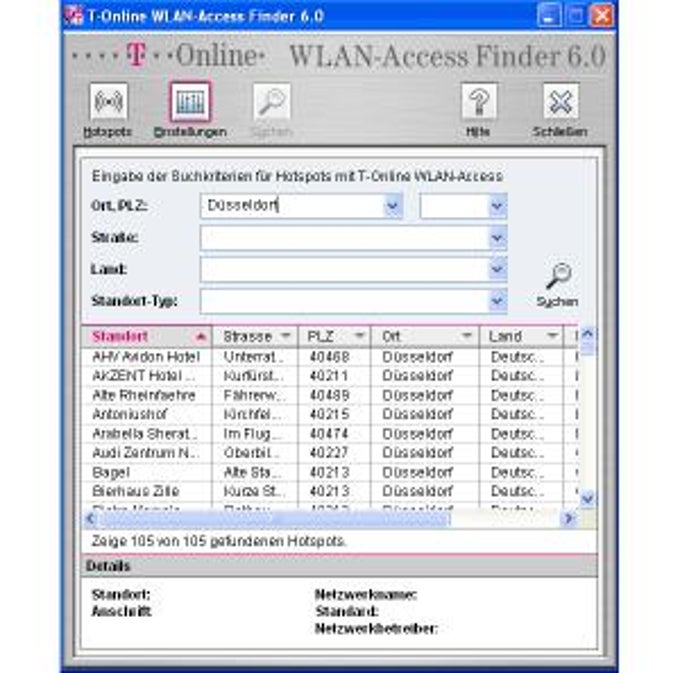Minimize the WLAN-Access Finder window
Screen dimensions: 680x673
(x=549, y=16)
